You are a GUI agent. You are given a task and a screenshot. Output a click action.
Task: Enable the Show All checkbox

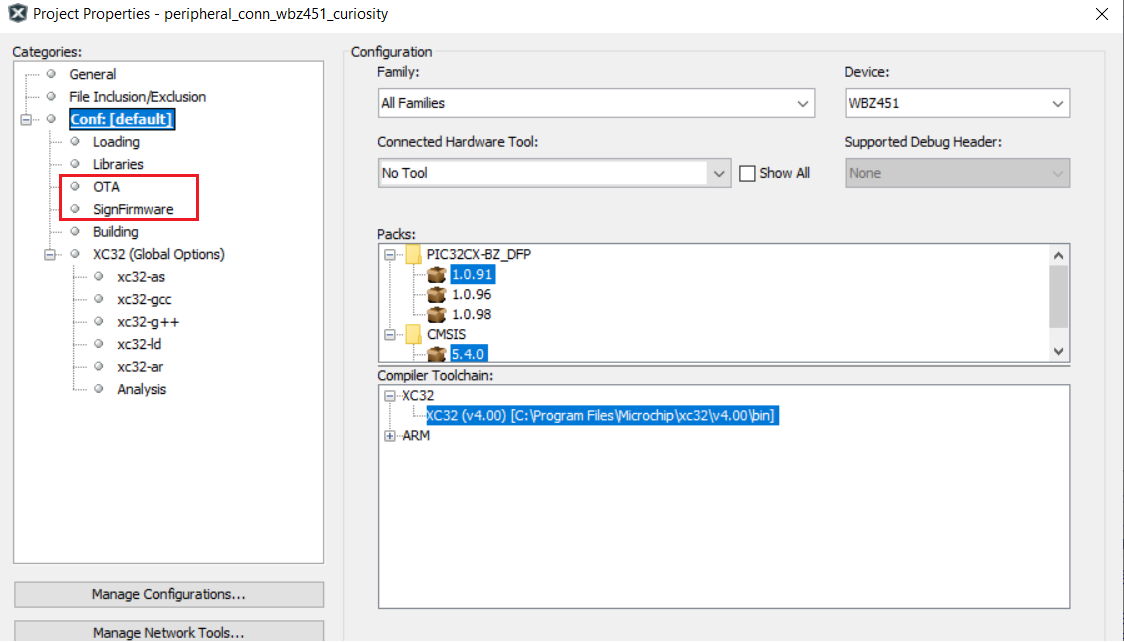coord(747,173)
